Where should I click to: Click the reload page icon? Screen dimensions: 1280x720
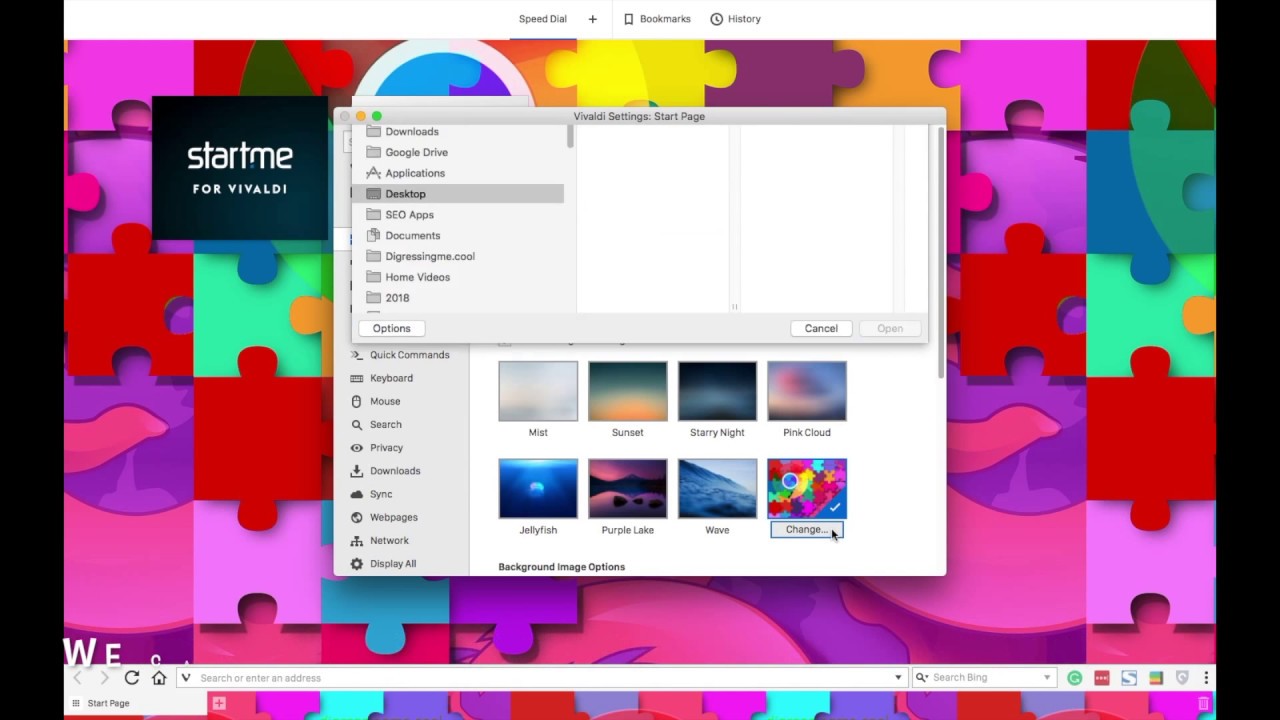[x=132, y=677]
